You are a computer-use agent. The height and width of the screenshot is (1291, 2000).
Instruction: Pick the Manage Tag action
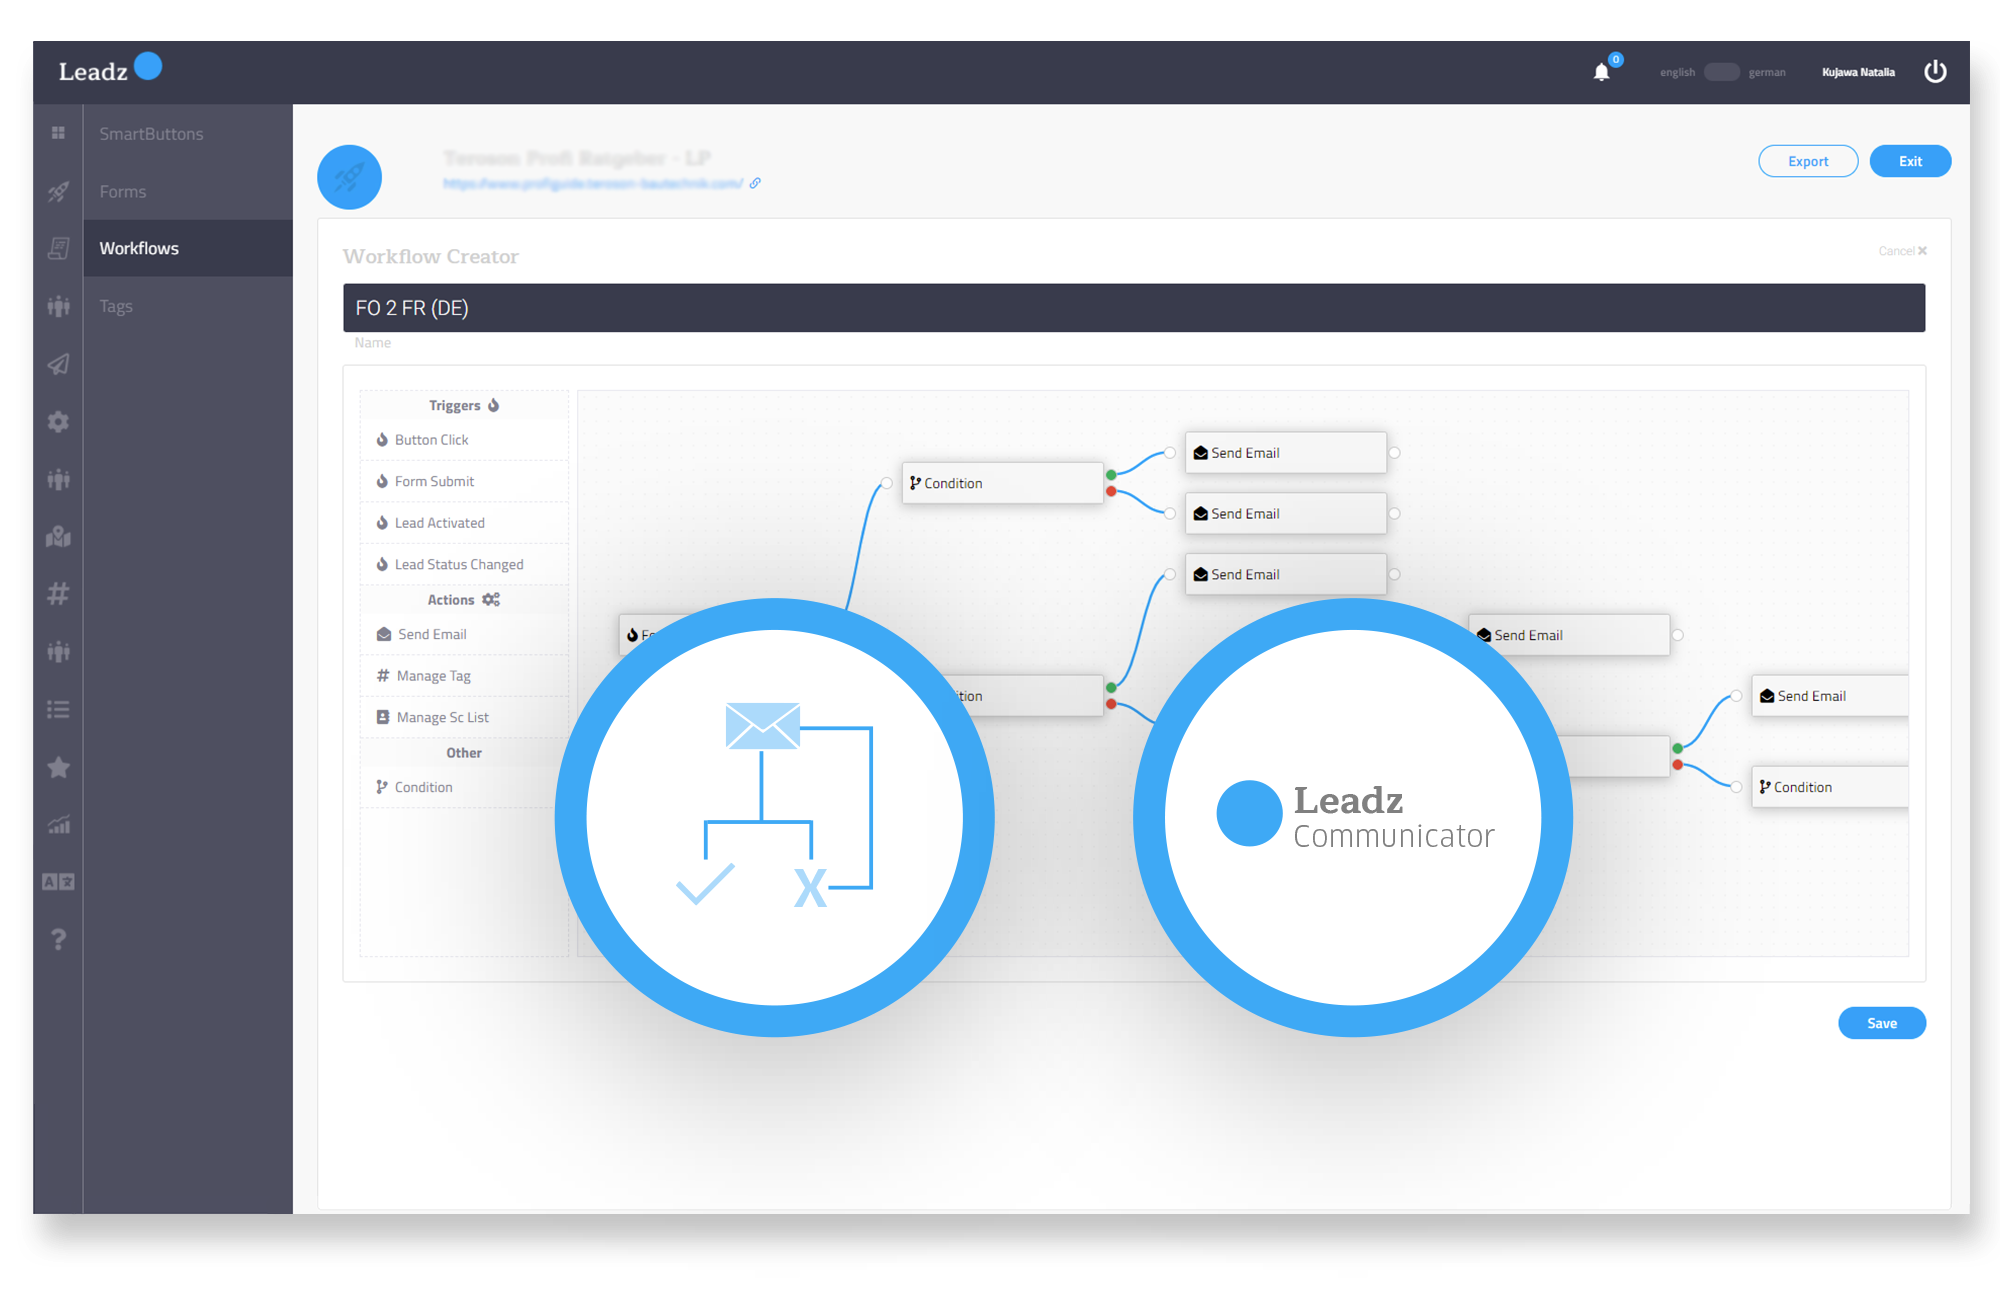(464, 676)
